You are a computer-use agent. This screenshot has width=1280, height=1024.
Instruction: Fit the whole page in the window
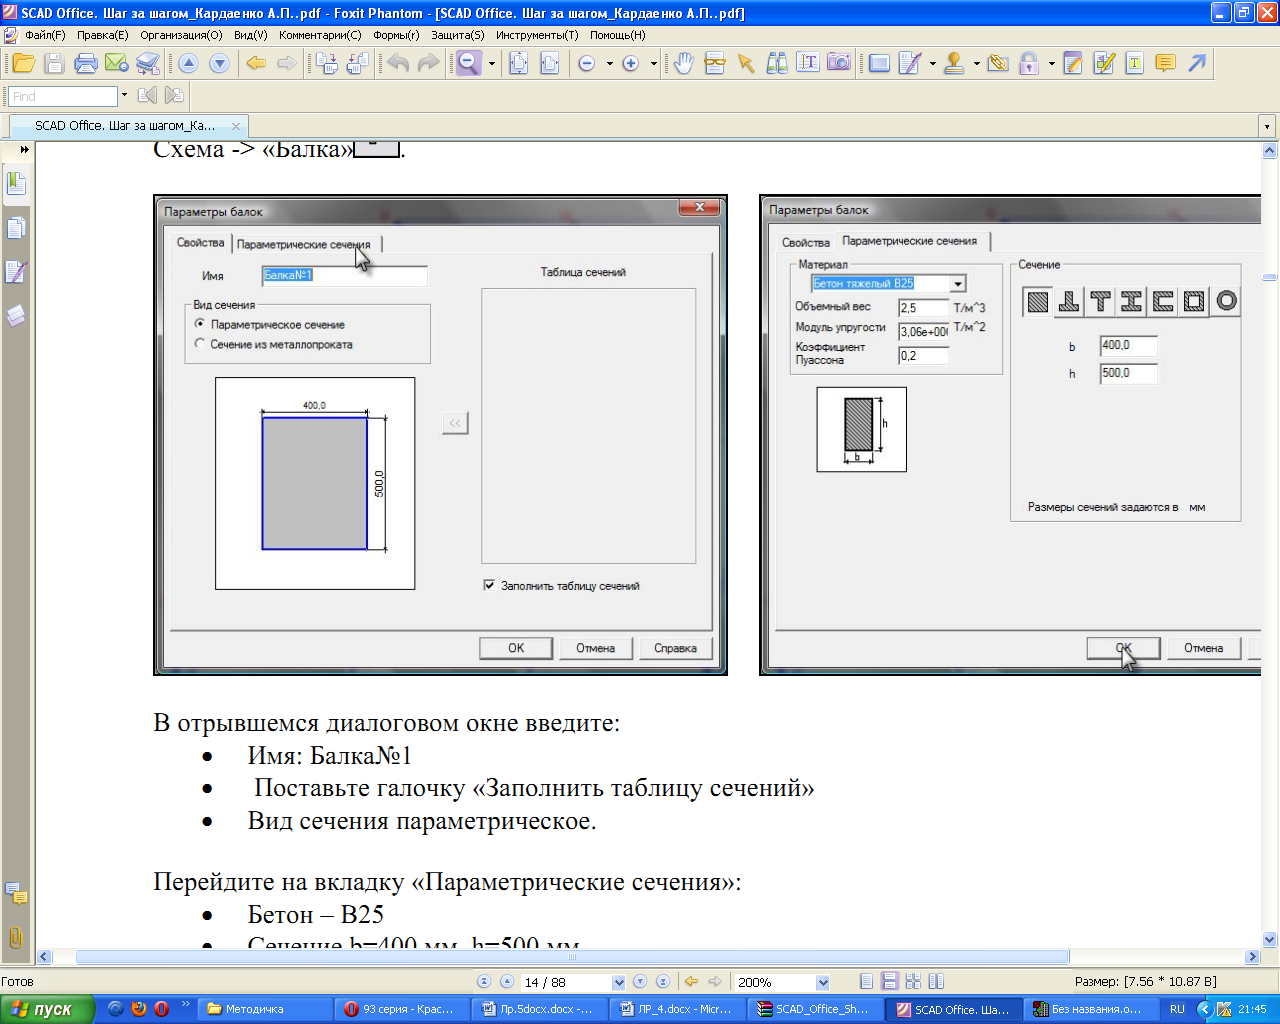pyautogui.click(x=519, y=63)
